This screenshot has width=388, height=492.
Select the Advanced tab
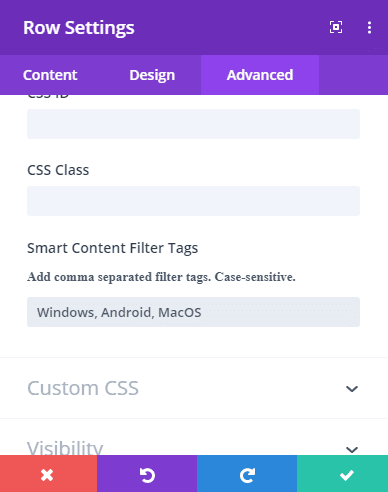click(x=260, y=75)
